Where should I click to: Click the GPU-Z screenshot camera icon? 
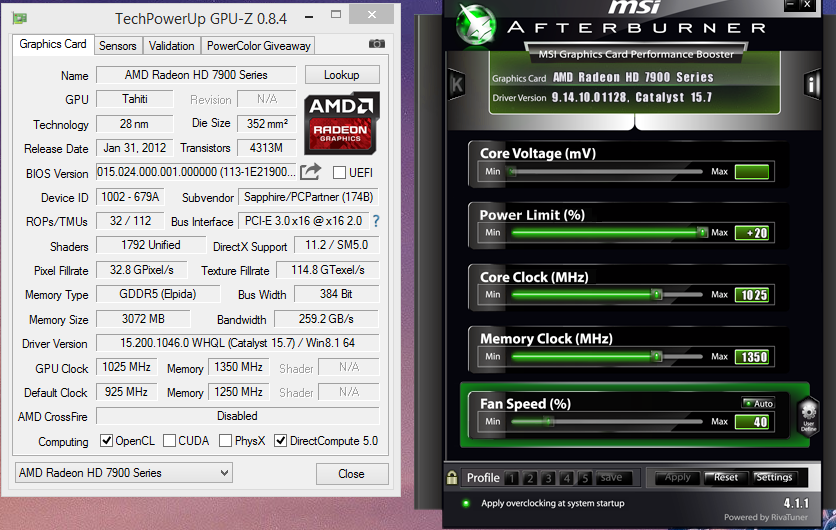376,44
